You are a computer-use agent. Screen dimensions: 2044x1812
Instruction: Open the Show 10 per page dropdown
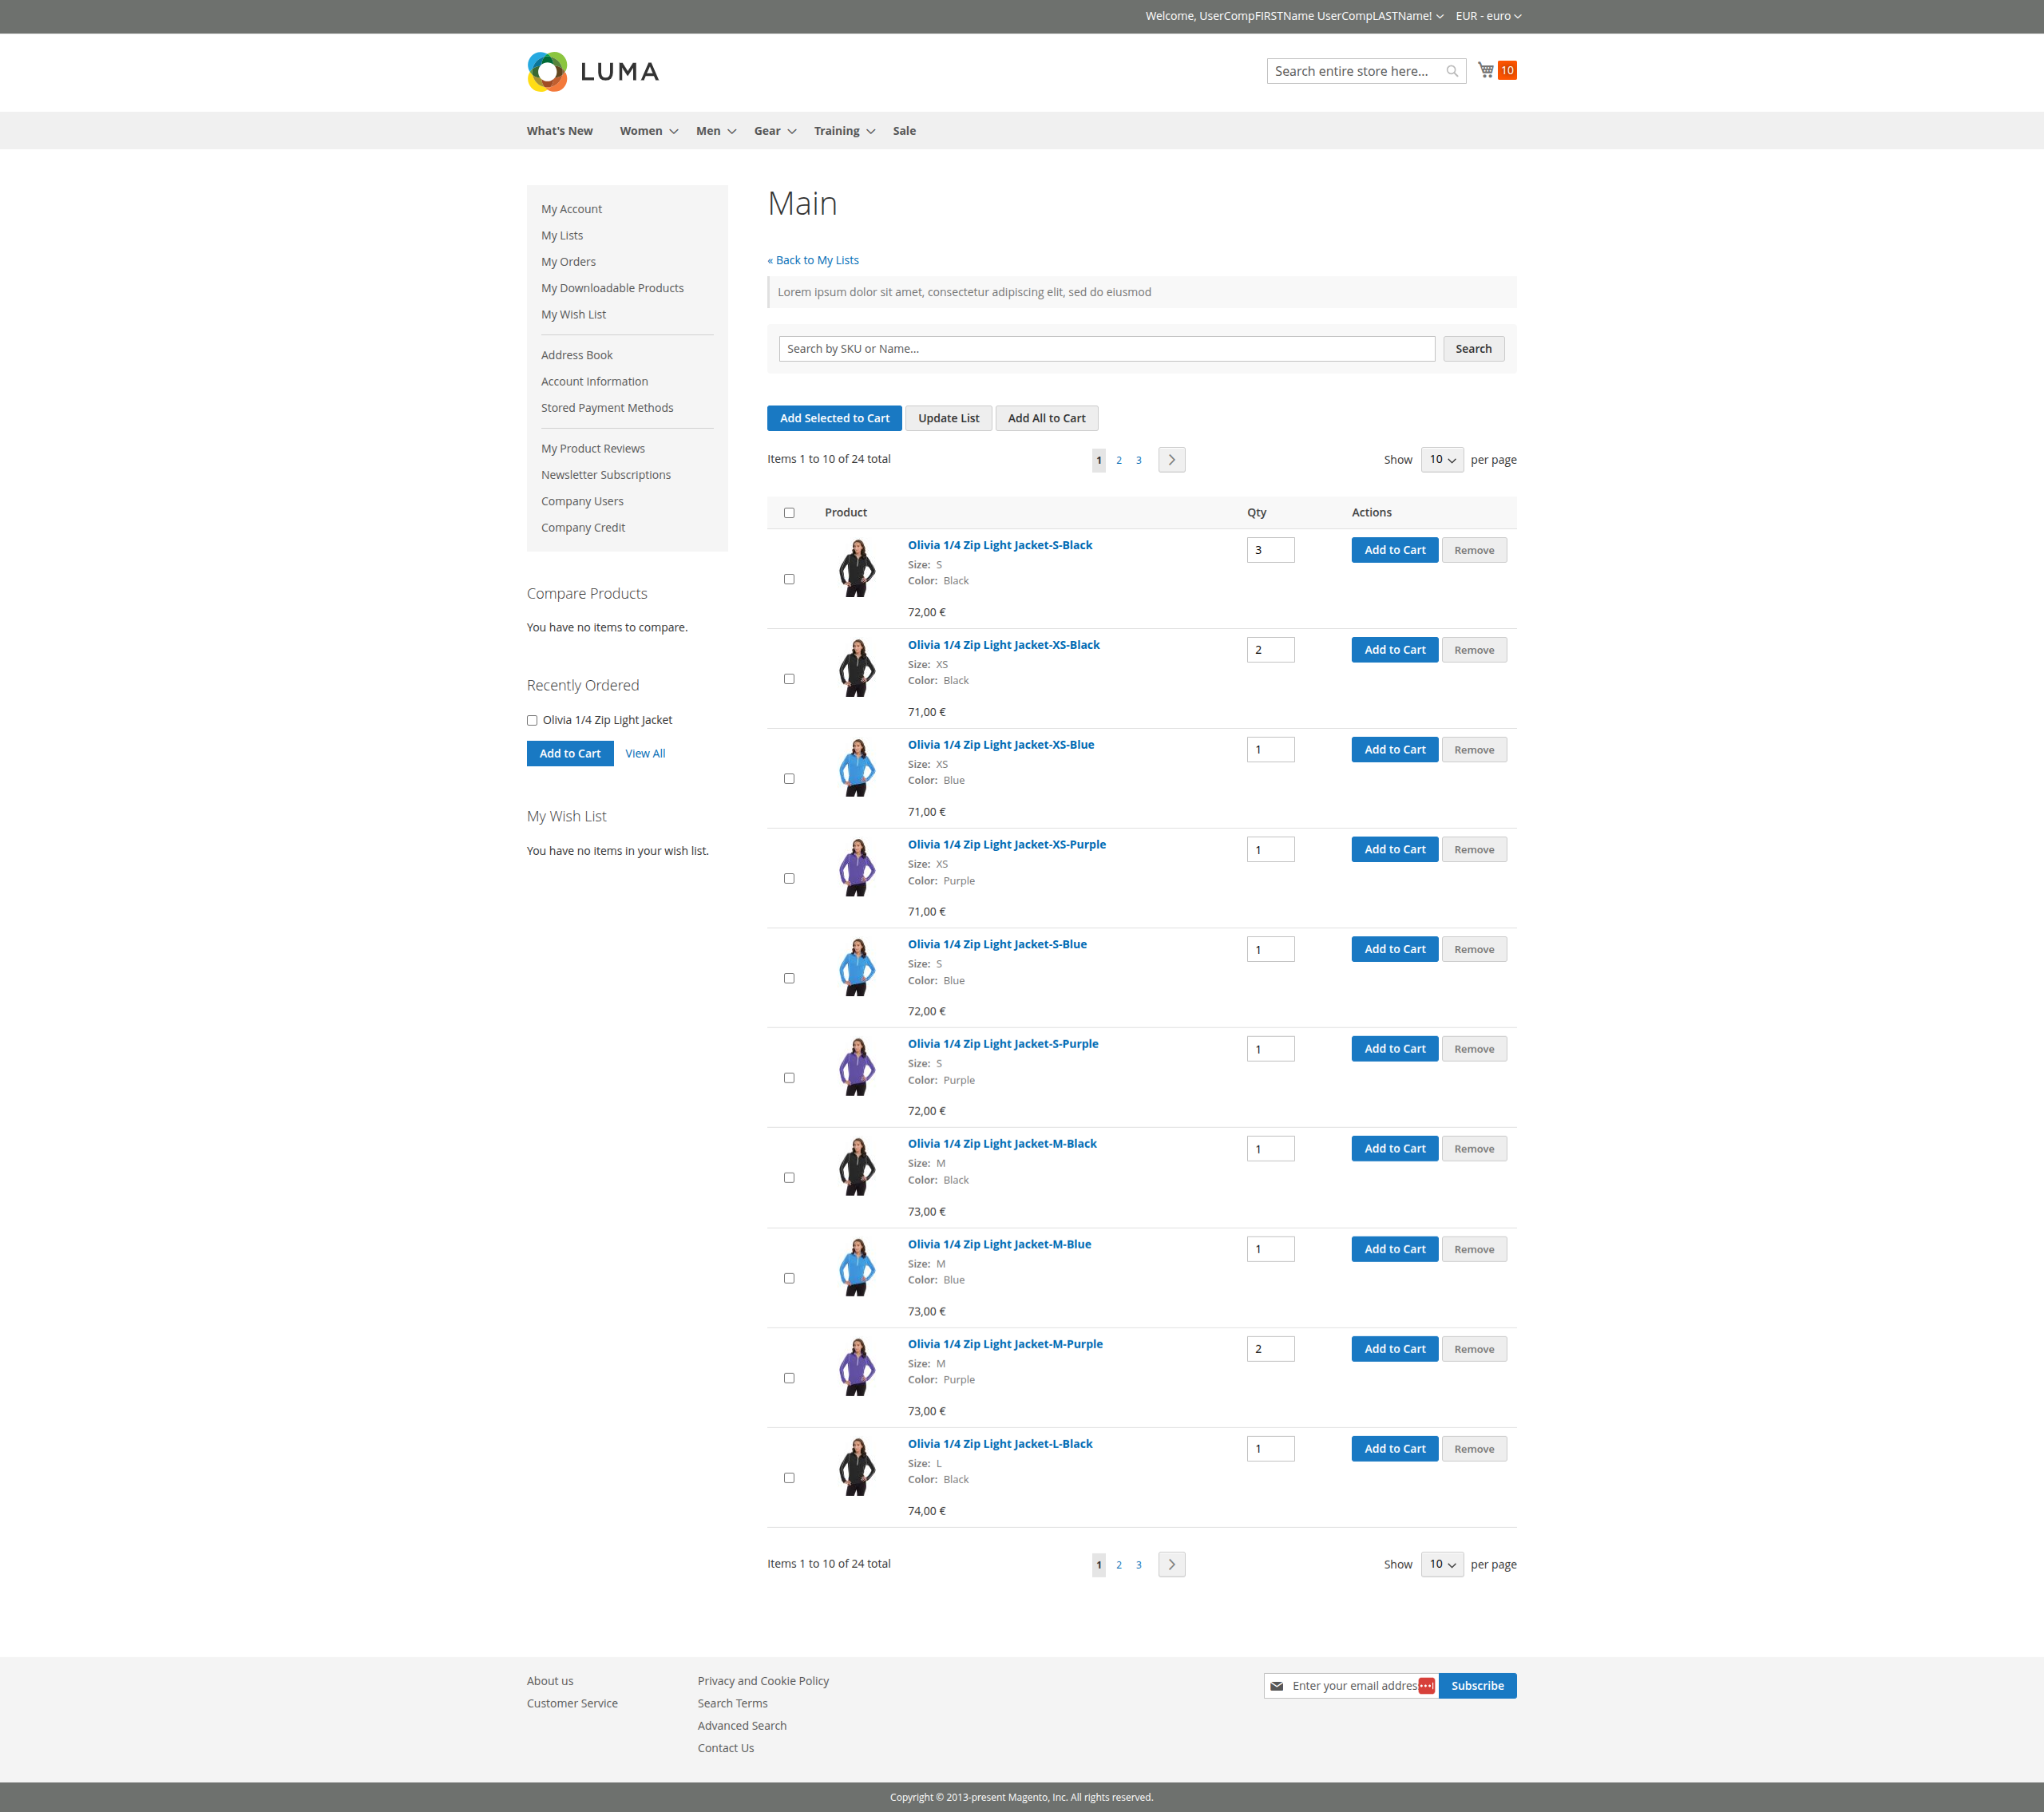click(x=1441, y=459)
